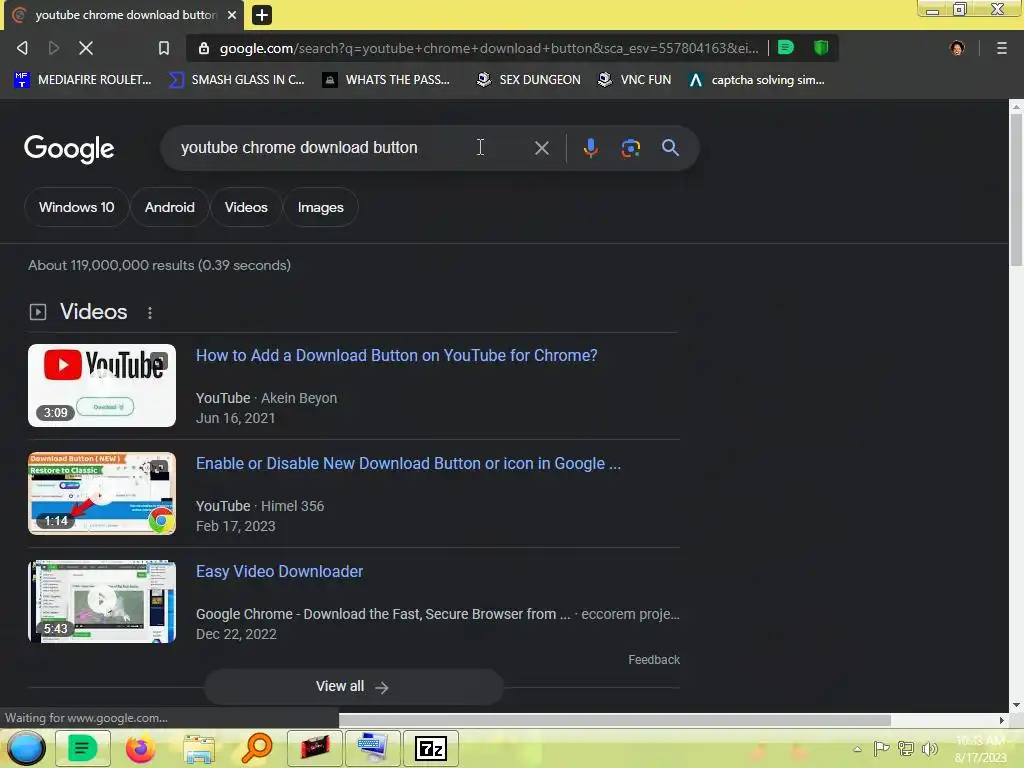Click the horizontal scrollbar at bottom
1024x768 pixels.
[614, 720]
